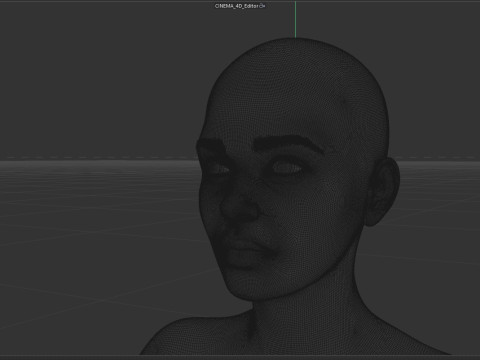Click the partially hidden eye at face edge
Viewport: 480px width, 360px height.
pos(221,169)
